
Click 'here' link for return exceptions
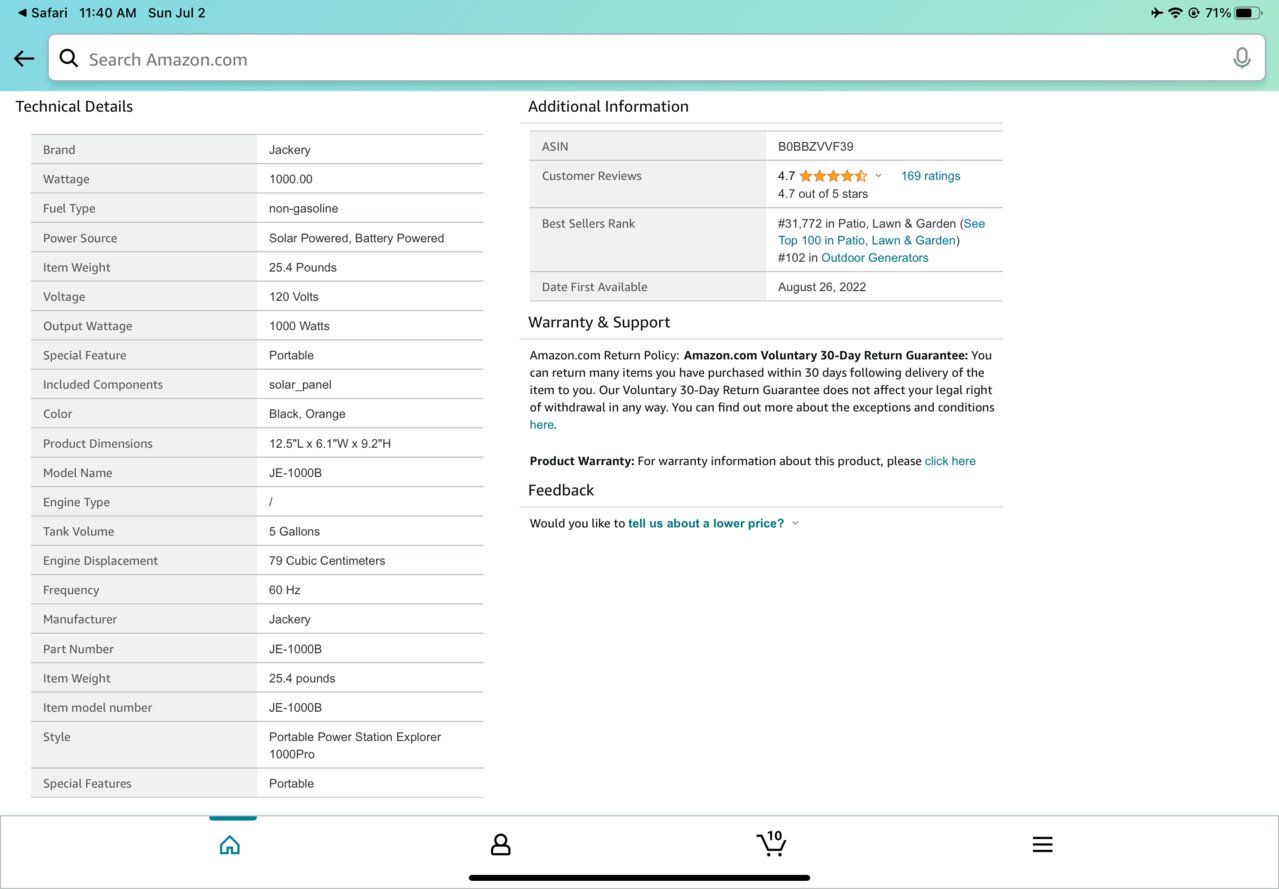tap(541, 425)
